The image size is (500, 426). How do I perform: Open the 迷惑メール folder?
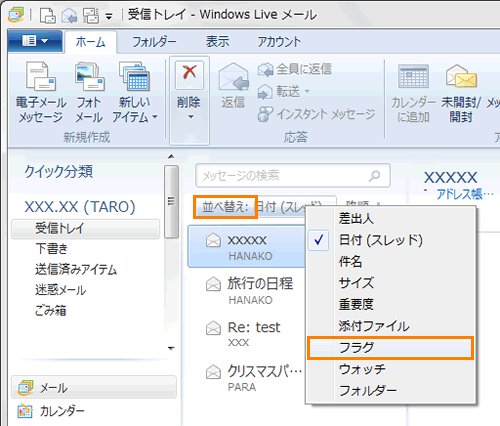pos(60,290)
